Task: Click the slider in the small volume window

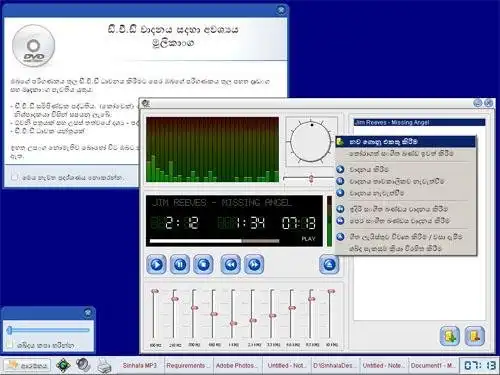Action: point(48,330)
